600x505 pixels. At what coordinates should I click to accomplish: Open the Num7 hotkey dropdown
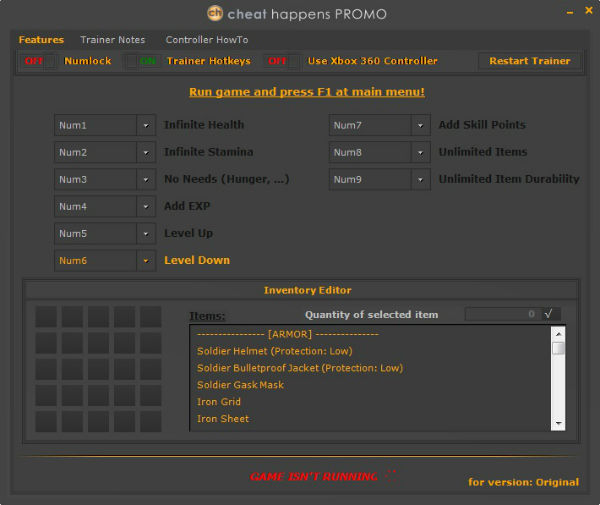point(421,125)
